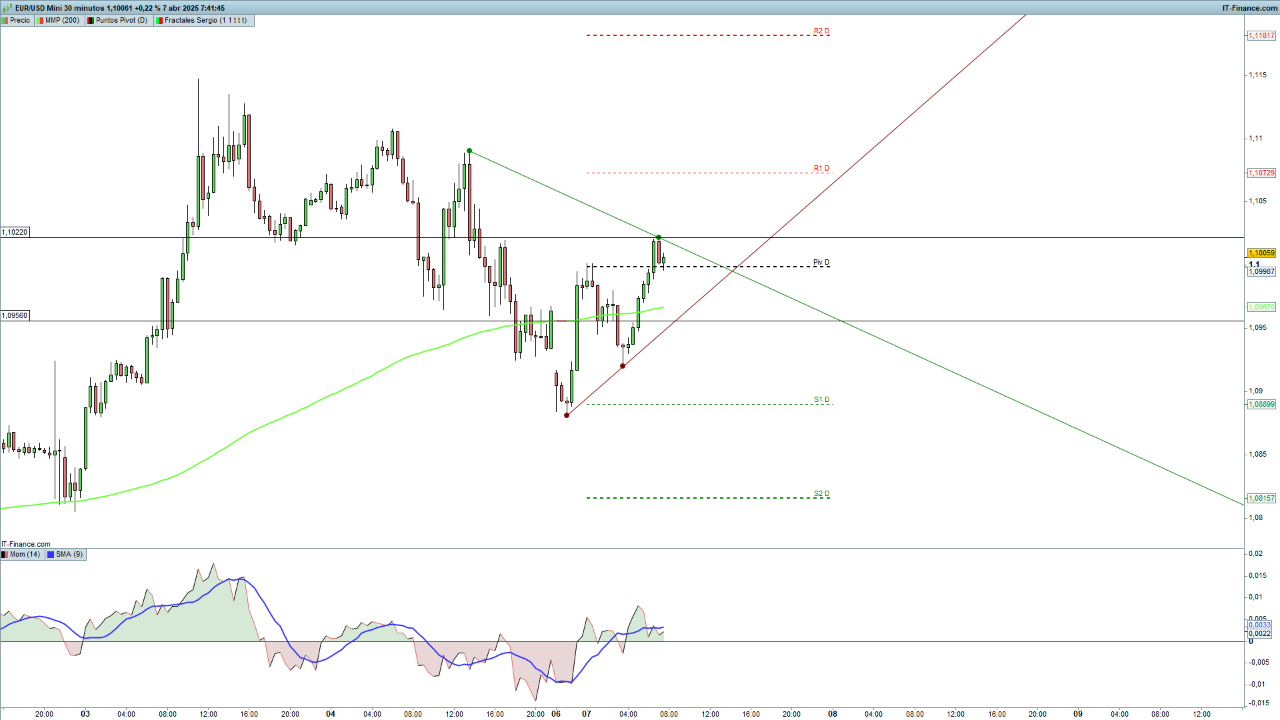Select the red trendline's lowest anchor point
1280x720 pixels.
coord(567,415)
